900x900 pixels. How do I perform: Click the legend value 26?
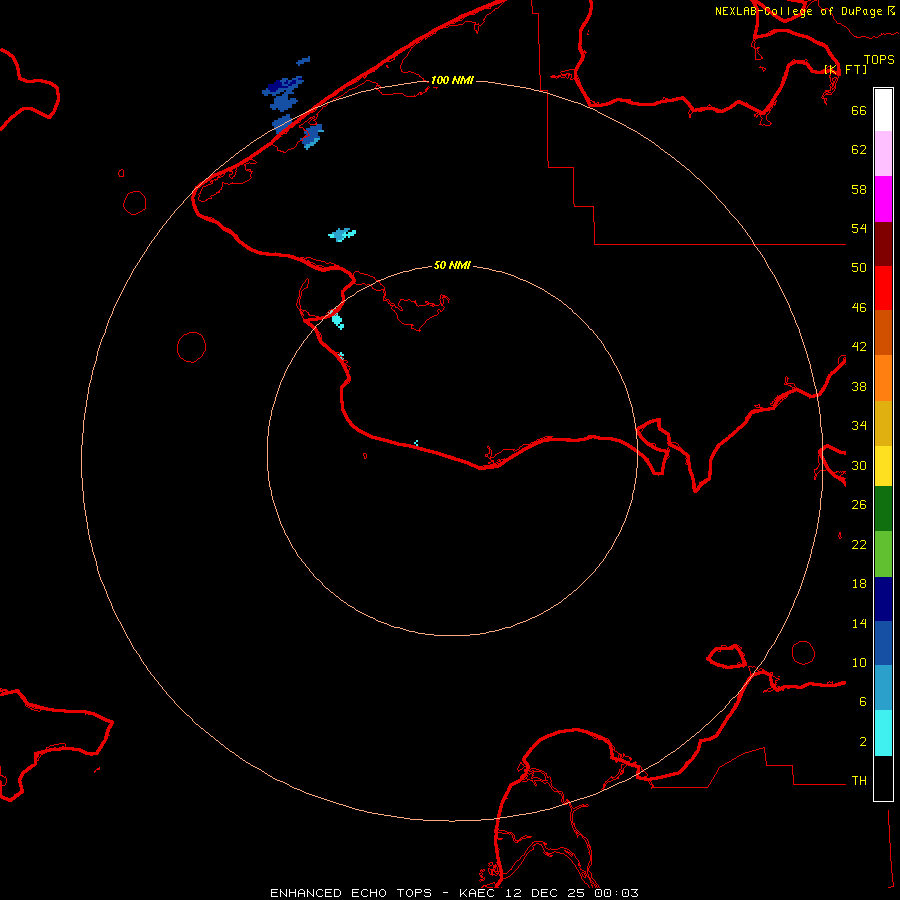pyautogui.click(x=859, y=505)
